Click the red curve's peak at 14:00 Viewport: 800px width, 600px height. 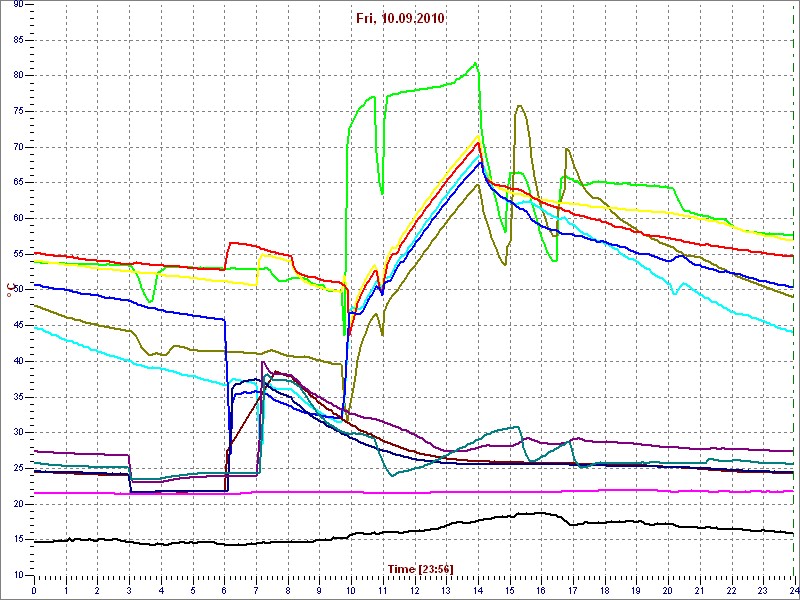tap(478, 142)
